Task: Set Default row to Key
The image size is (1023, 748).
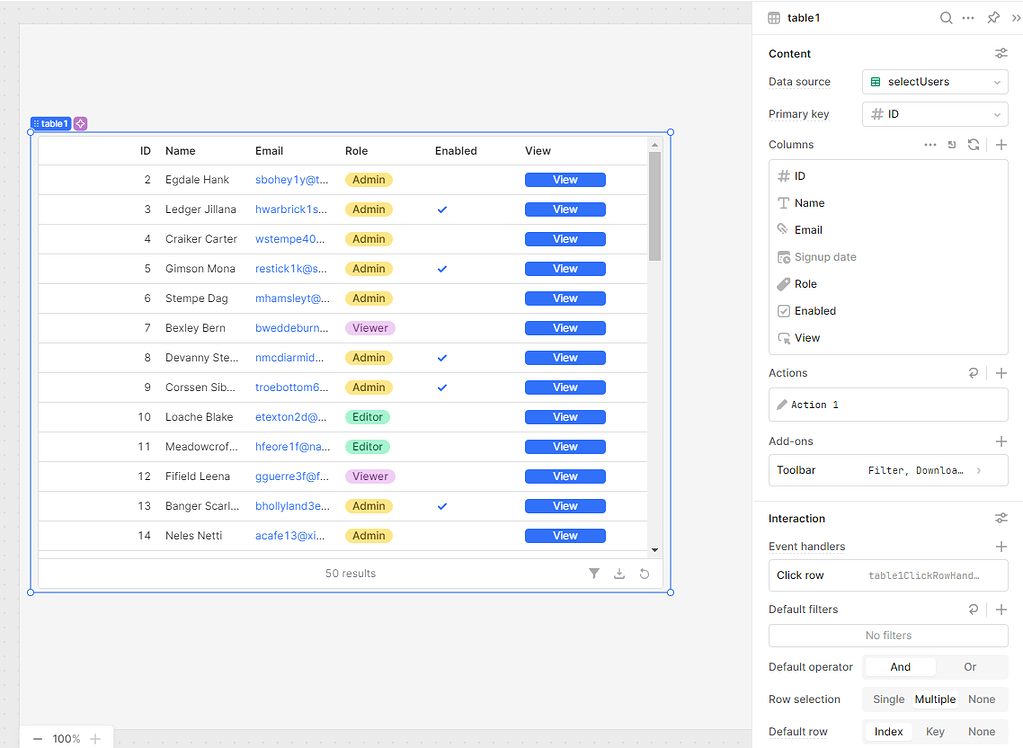Action: coord(935,732)
